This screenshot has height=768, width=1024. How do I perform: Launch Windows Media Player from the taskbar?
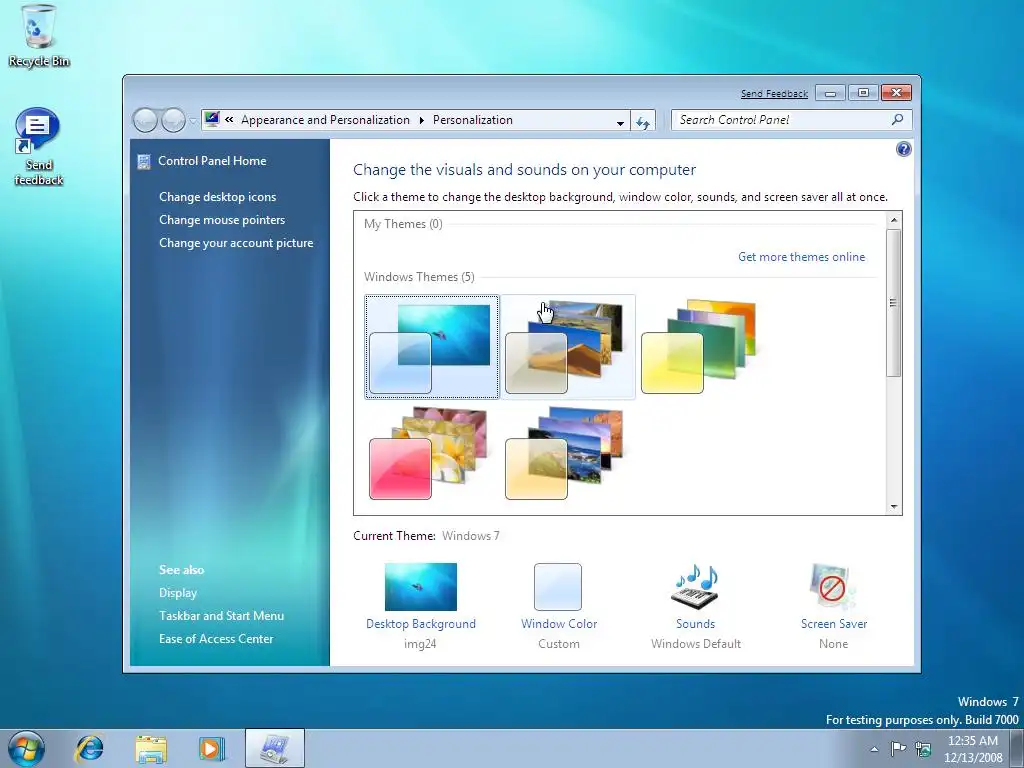pyautogui.click(x=212, y=748)
